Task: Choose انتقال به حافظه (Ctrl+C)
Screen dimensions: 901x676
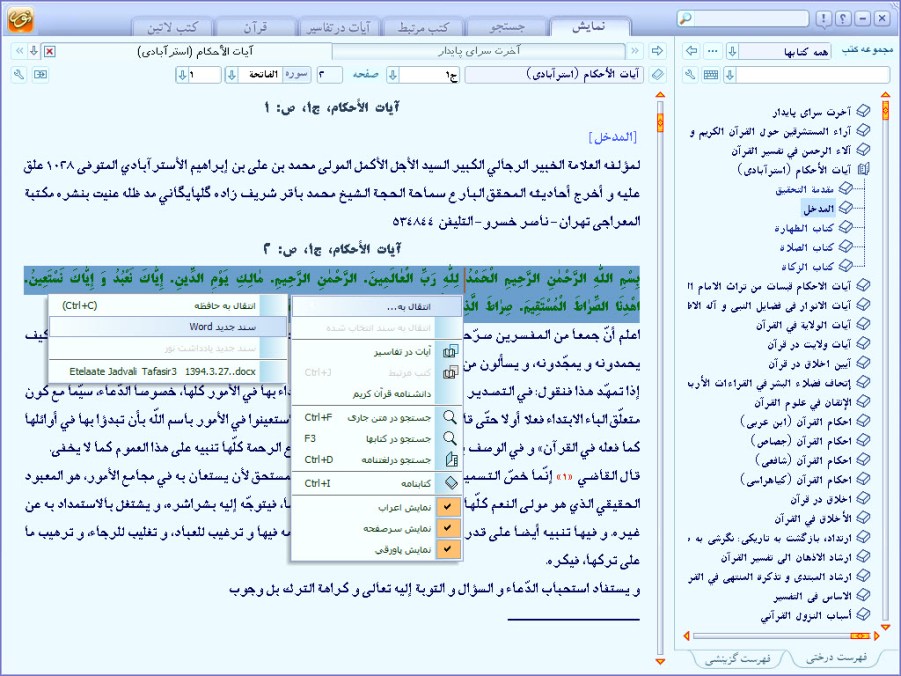Action: click(x=168, y=305)
